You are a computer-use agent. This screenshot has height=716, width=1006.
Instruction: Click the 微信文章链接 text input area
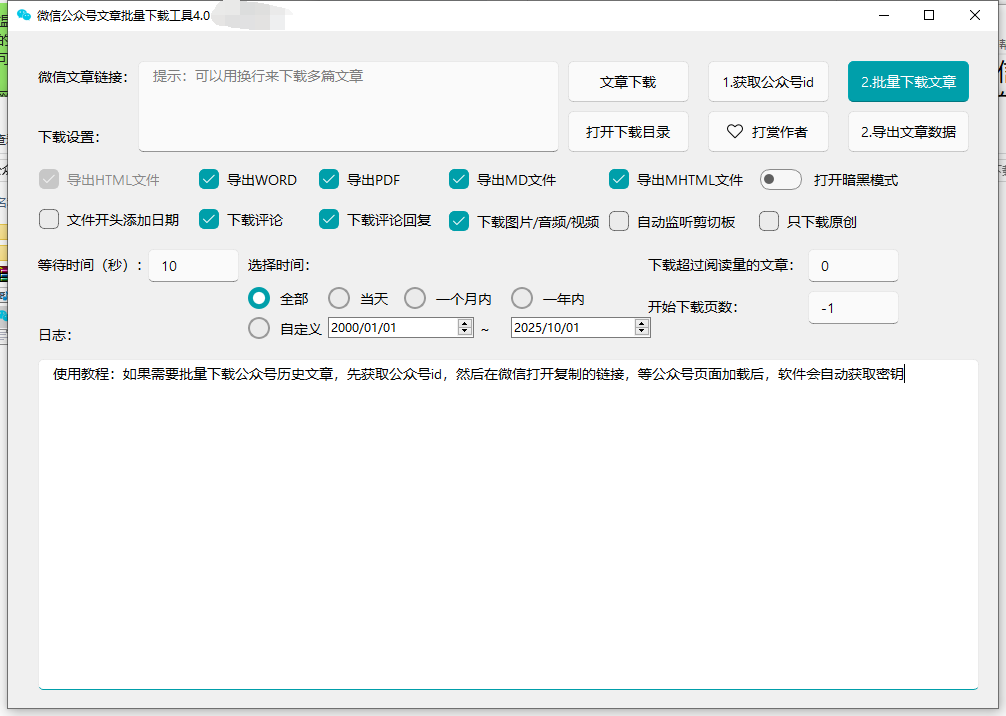point(348,106)
